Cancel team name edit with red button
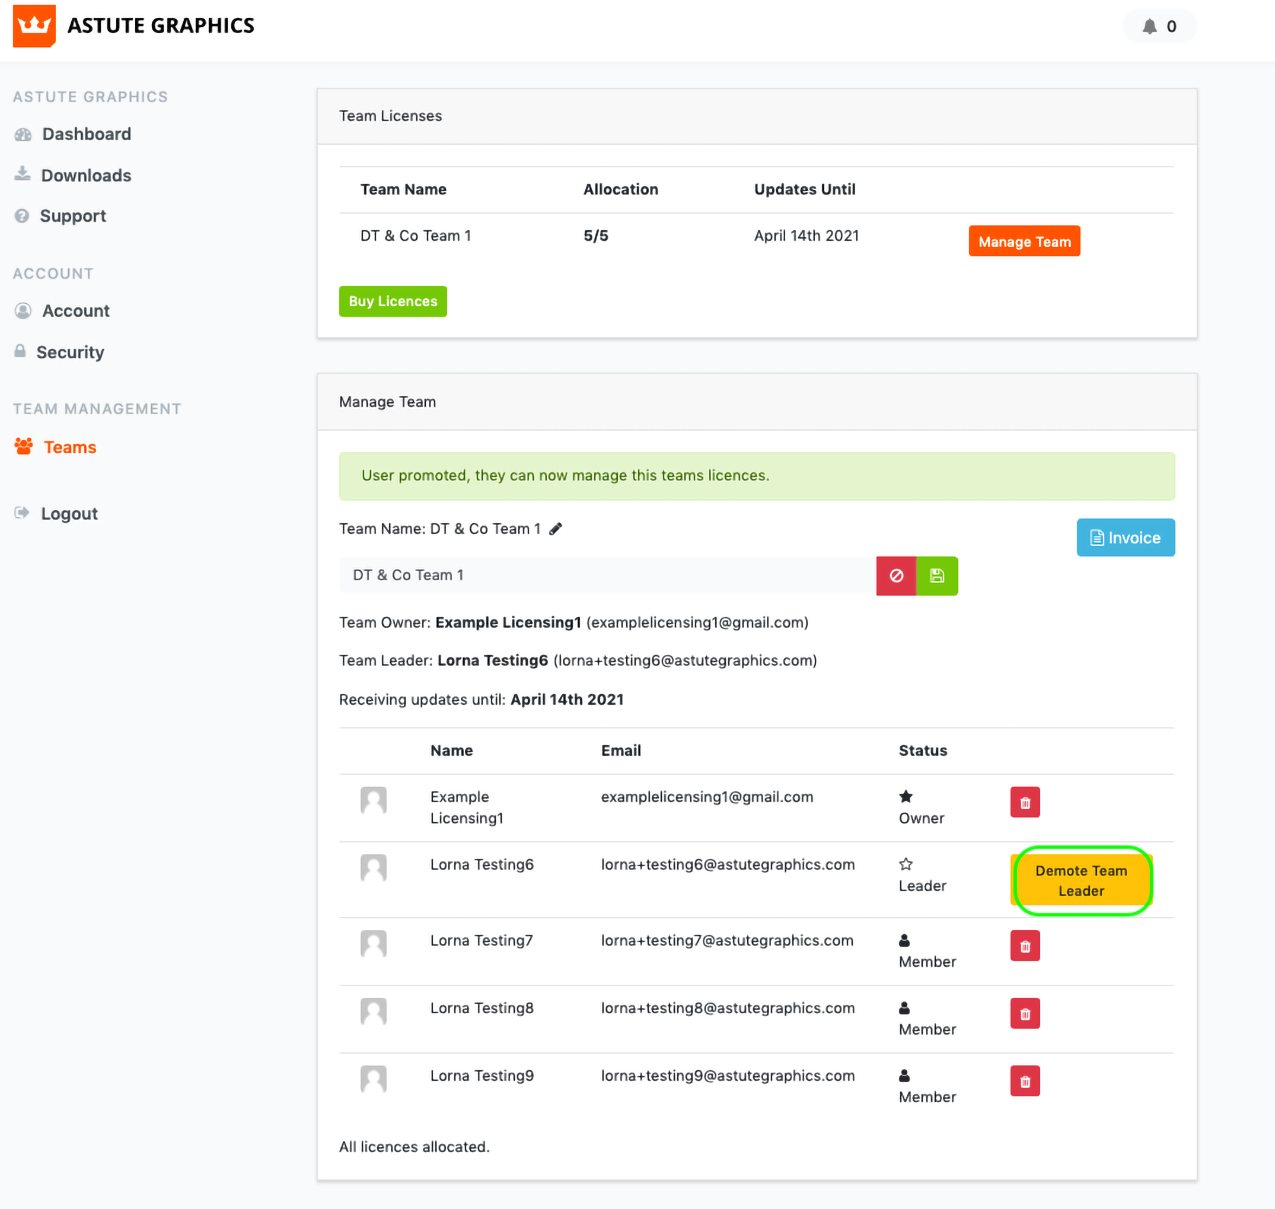 [x=896, y=576]
